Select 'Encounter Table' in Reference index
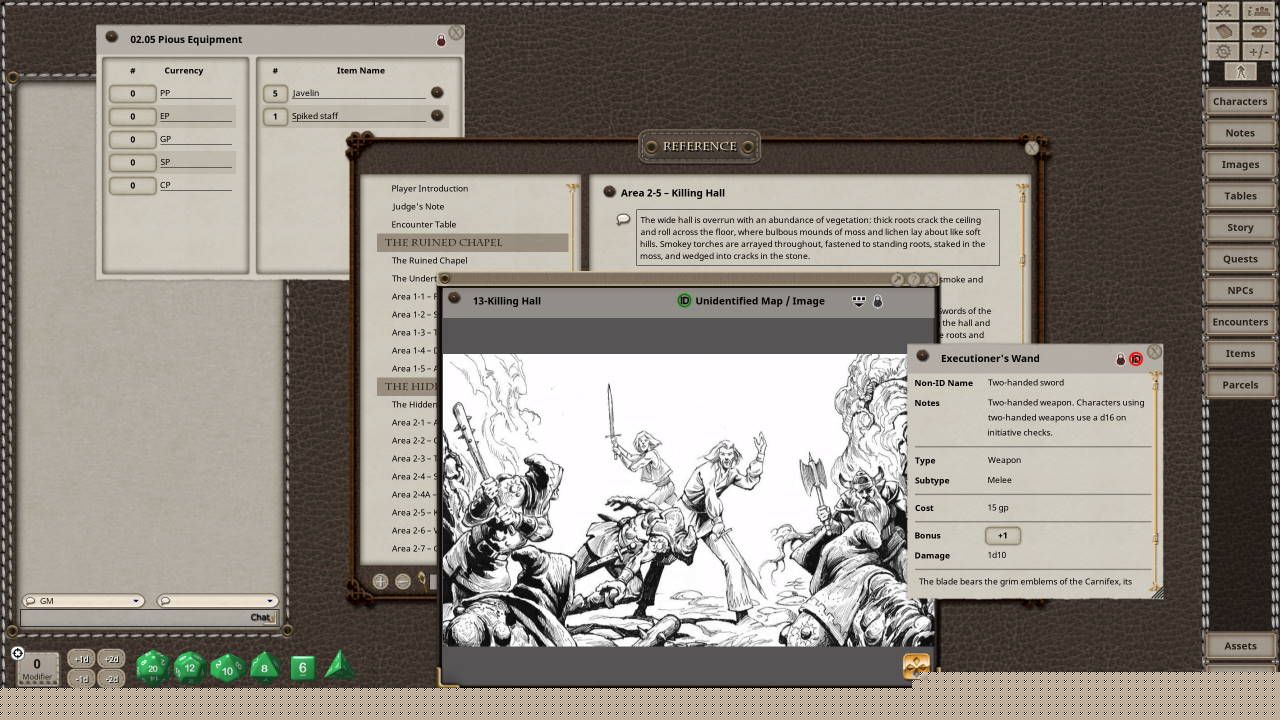This screenshot has height=720, width=1280. tap(424, 224)
